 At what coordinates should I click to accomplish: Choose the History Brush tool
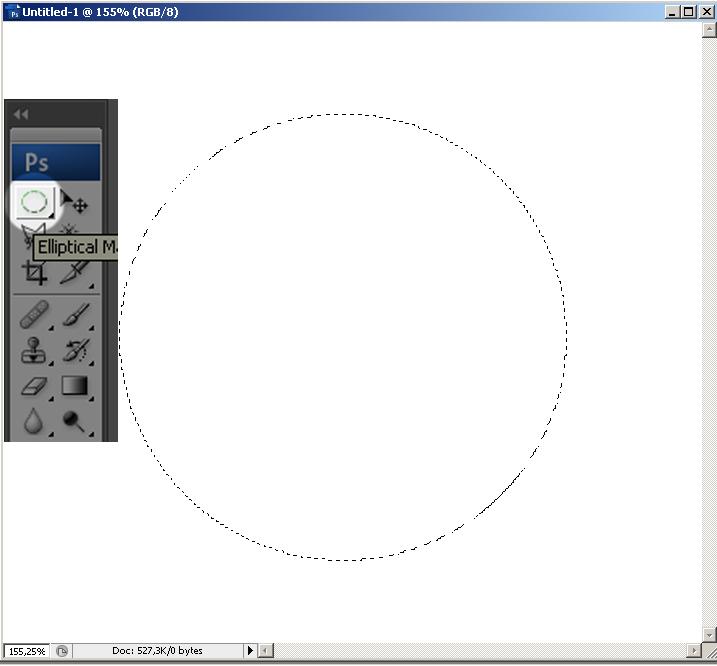coord(75,351)
